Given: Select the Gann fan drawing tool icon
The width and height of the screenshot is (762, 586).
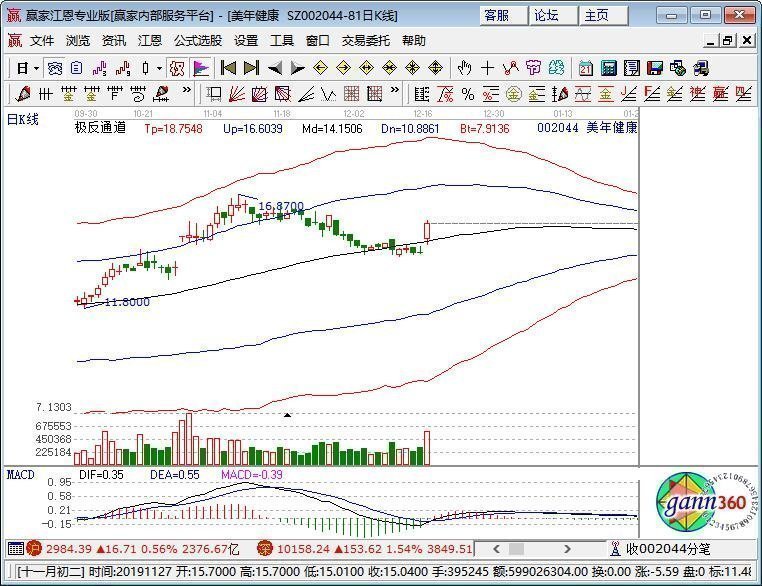Looking at the screenshot, I should pos(237,93).
